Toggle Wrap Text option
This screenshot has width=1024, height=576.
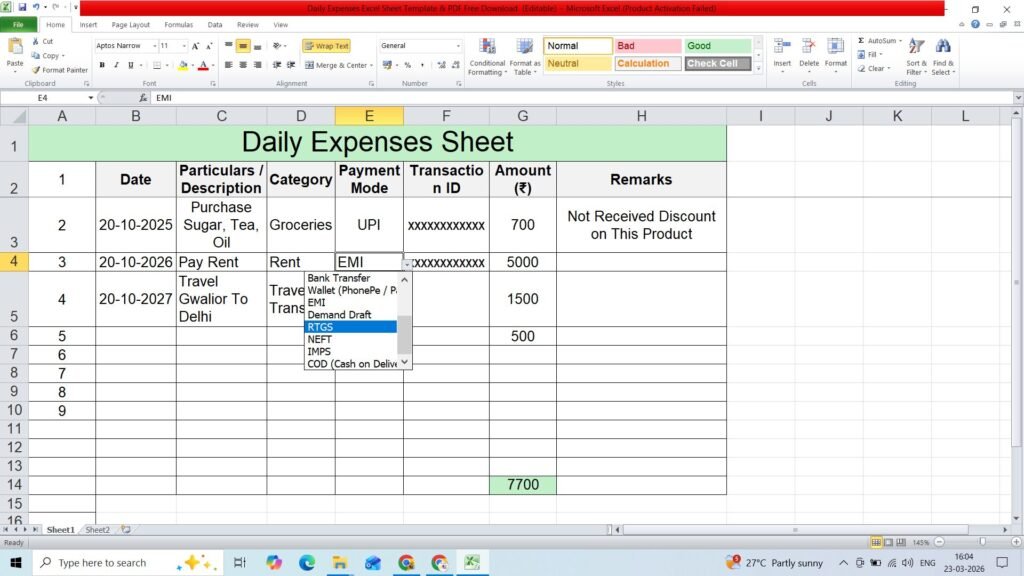(327, 46)
